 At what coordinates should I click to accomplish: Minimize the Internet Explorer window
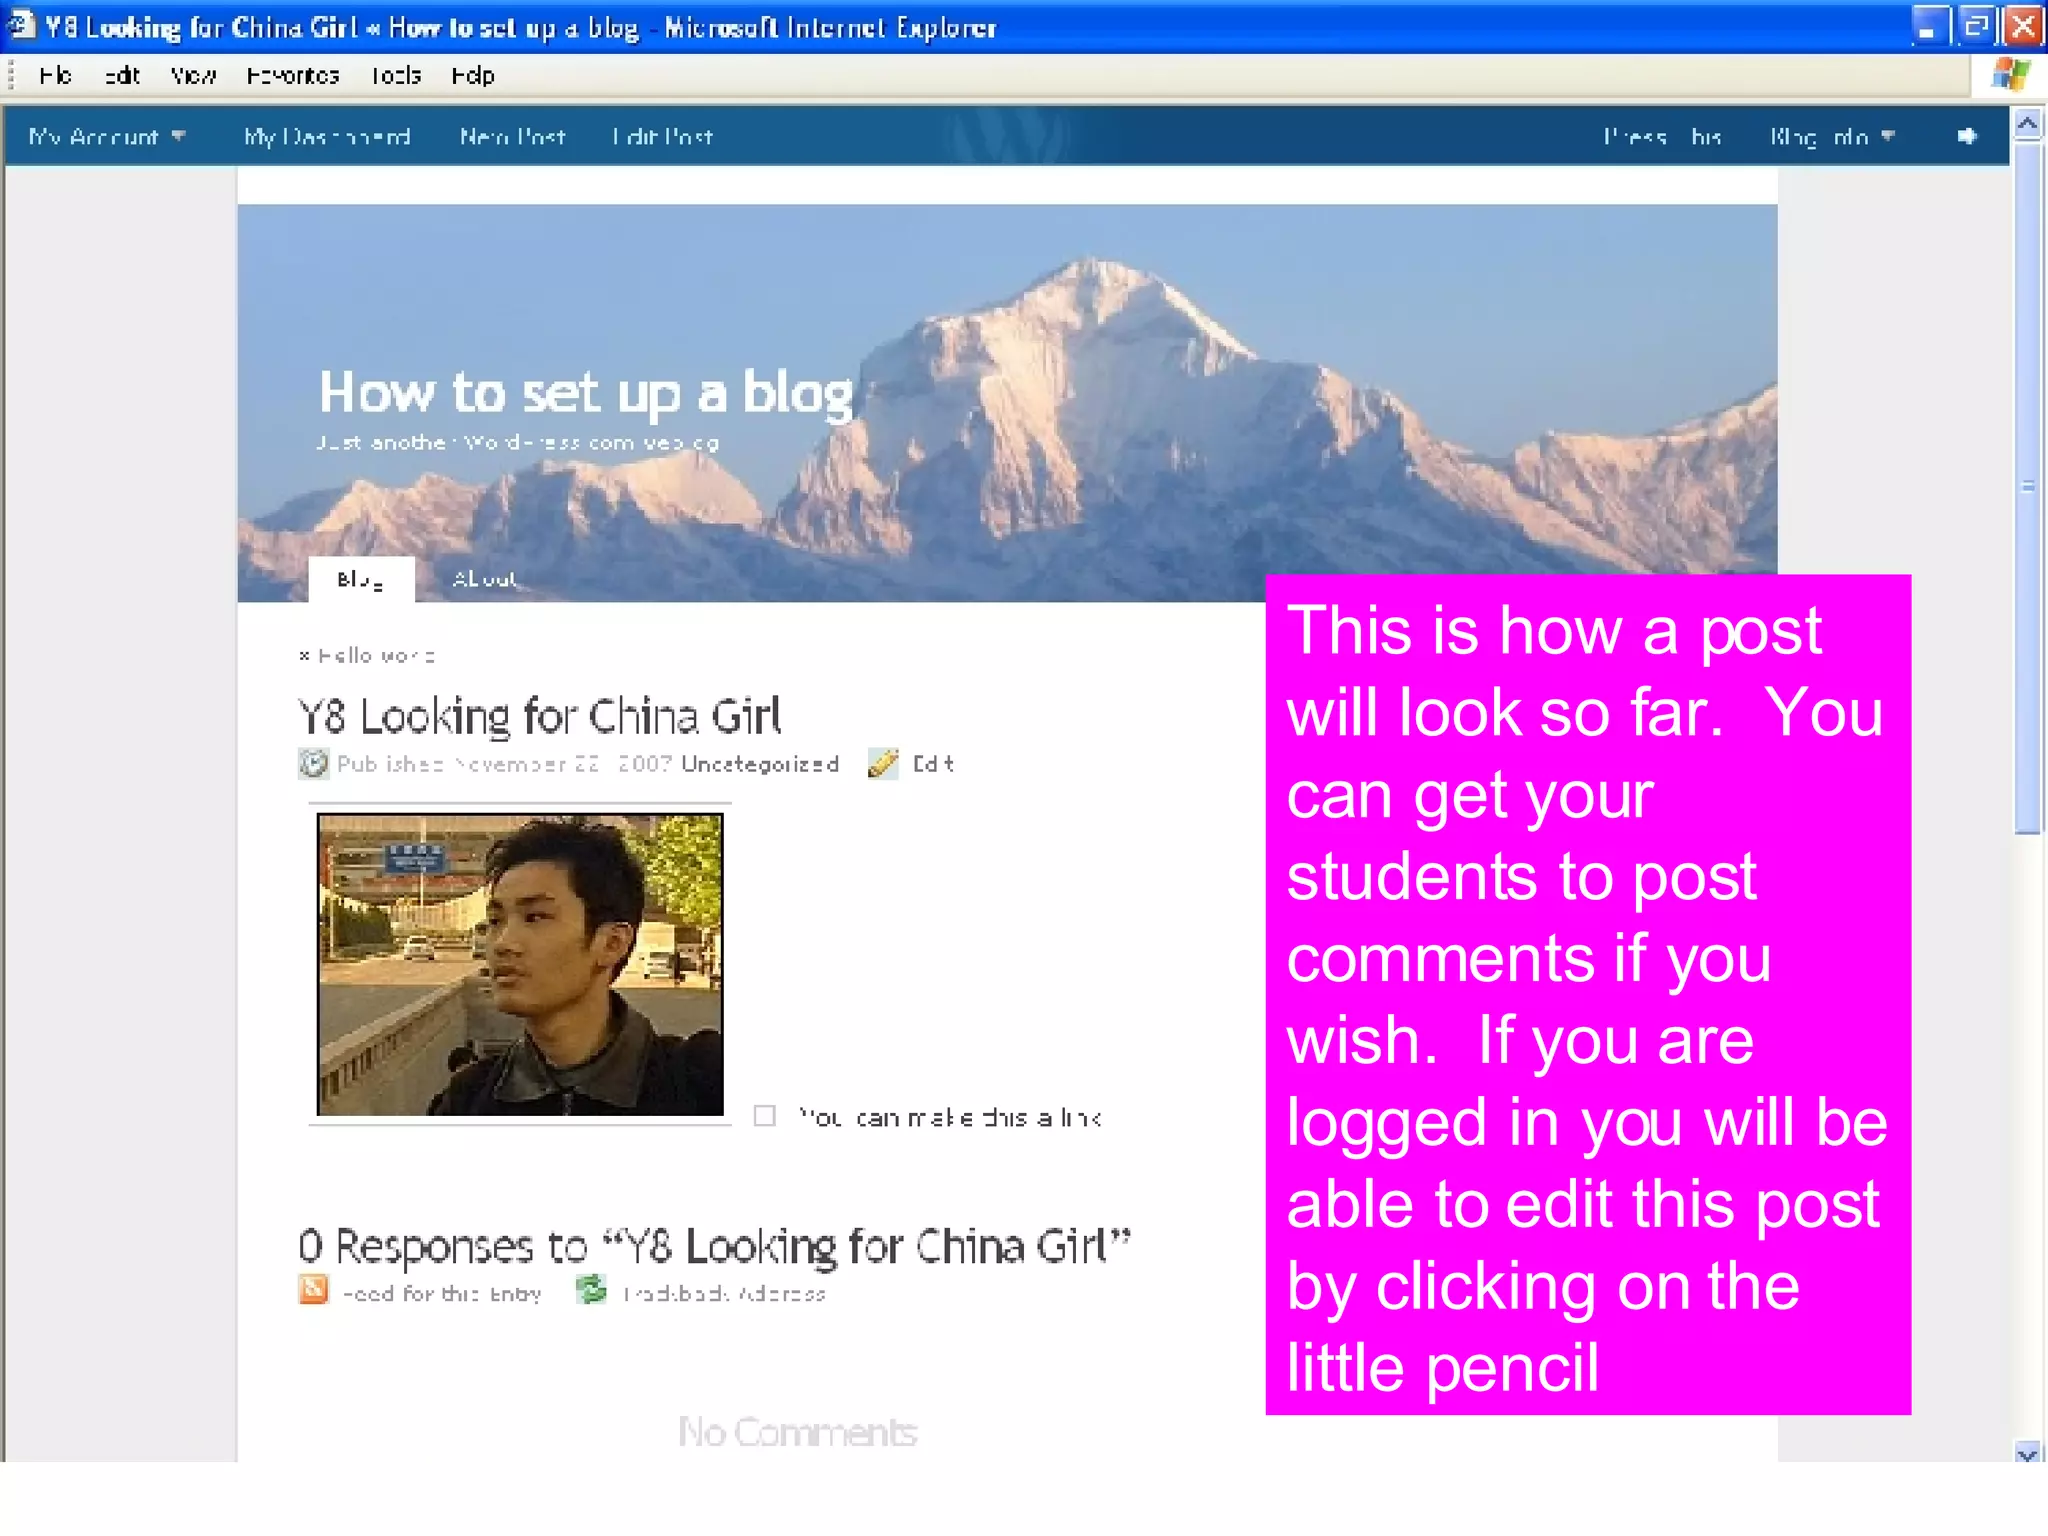coord(1929,26)
